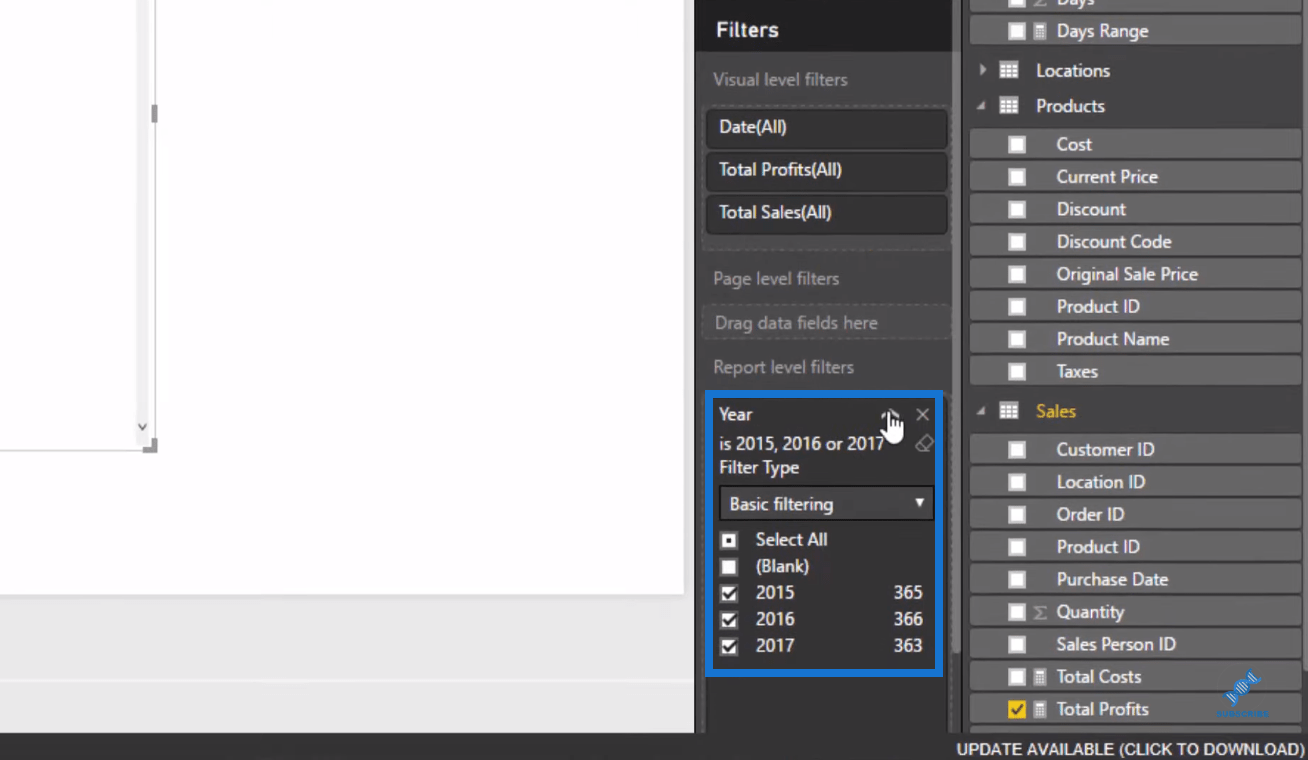Uncheck the 2016 year filter
The image size is (1308, 760).
tap(729, 620)
